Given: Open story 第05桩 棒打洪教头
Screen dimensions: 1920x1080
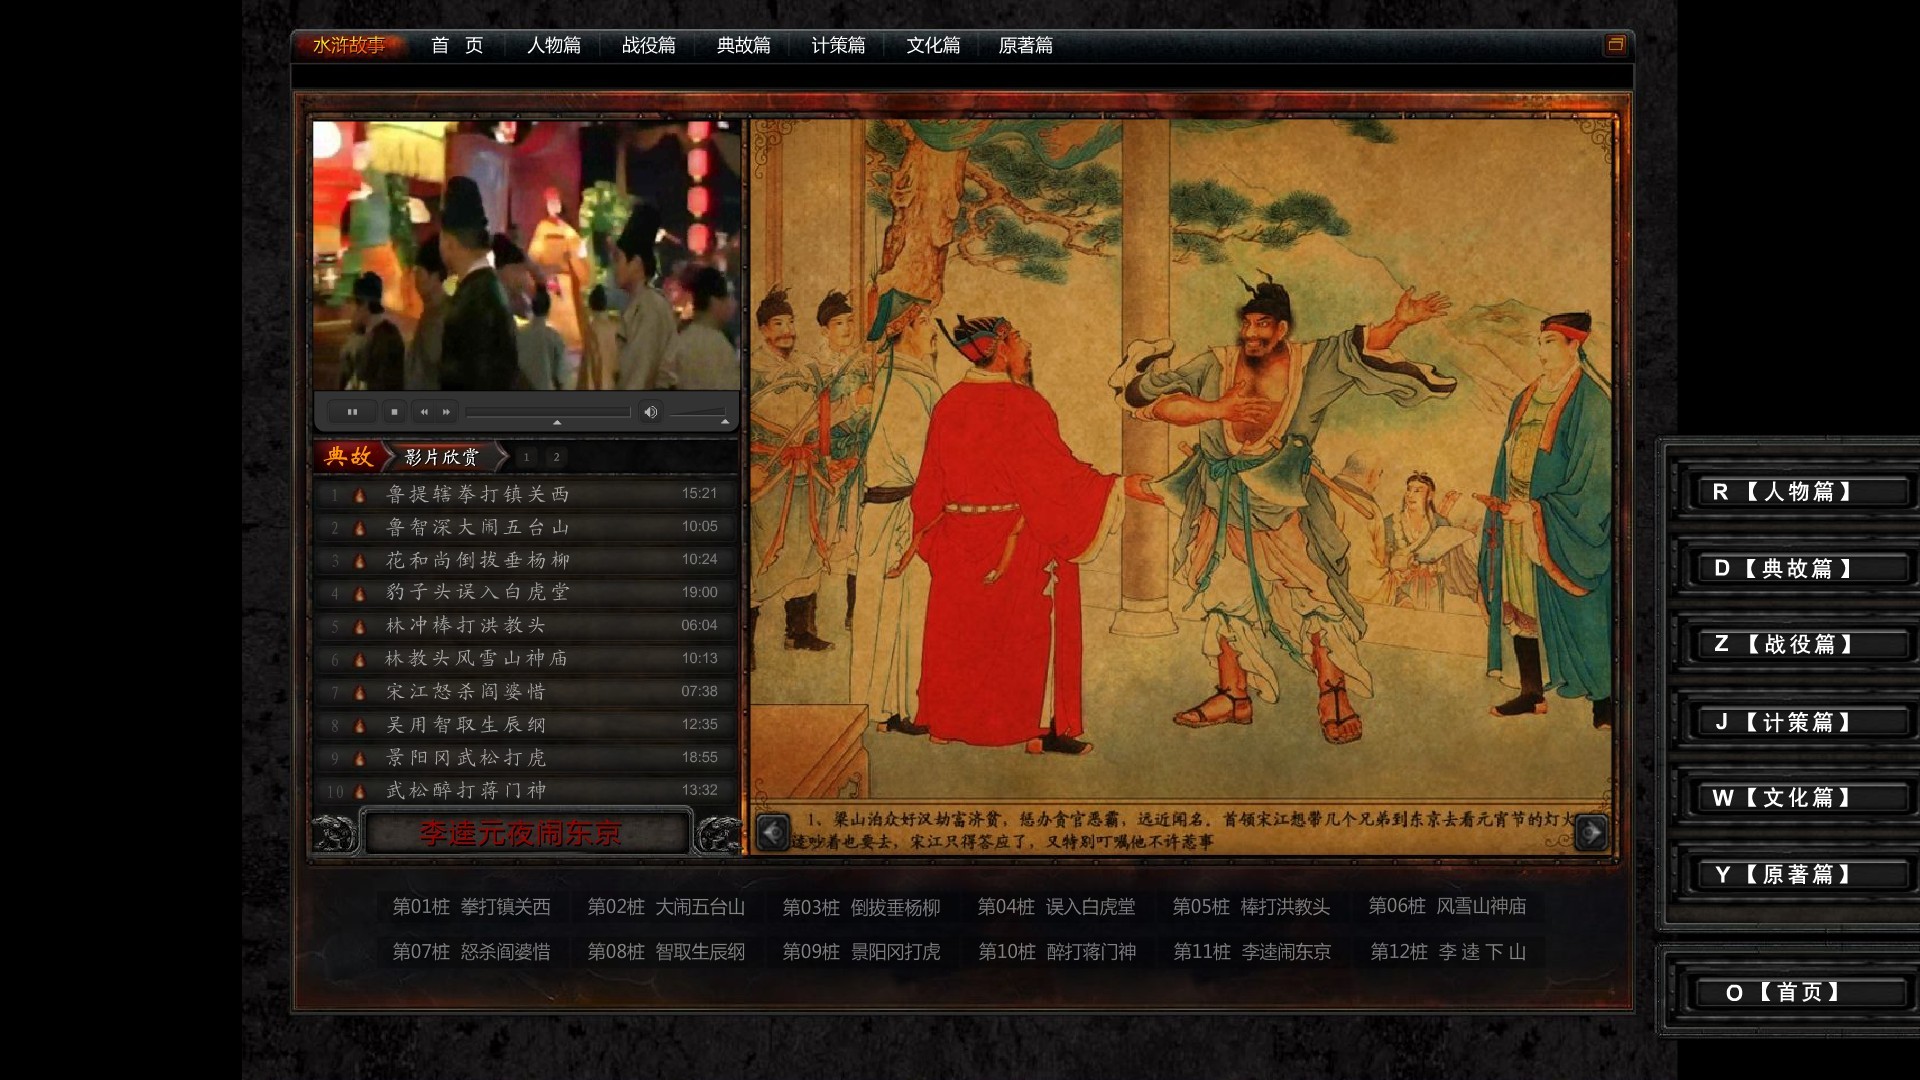Looking at the screenshot, I should click(x=1251, y=907).
